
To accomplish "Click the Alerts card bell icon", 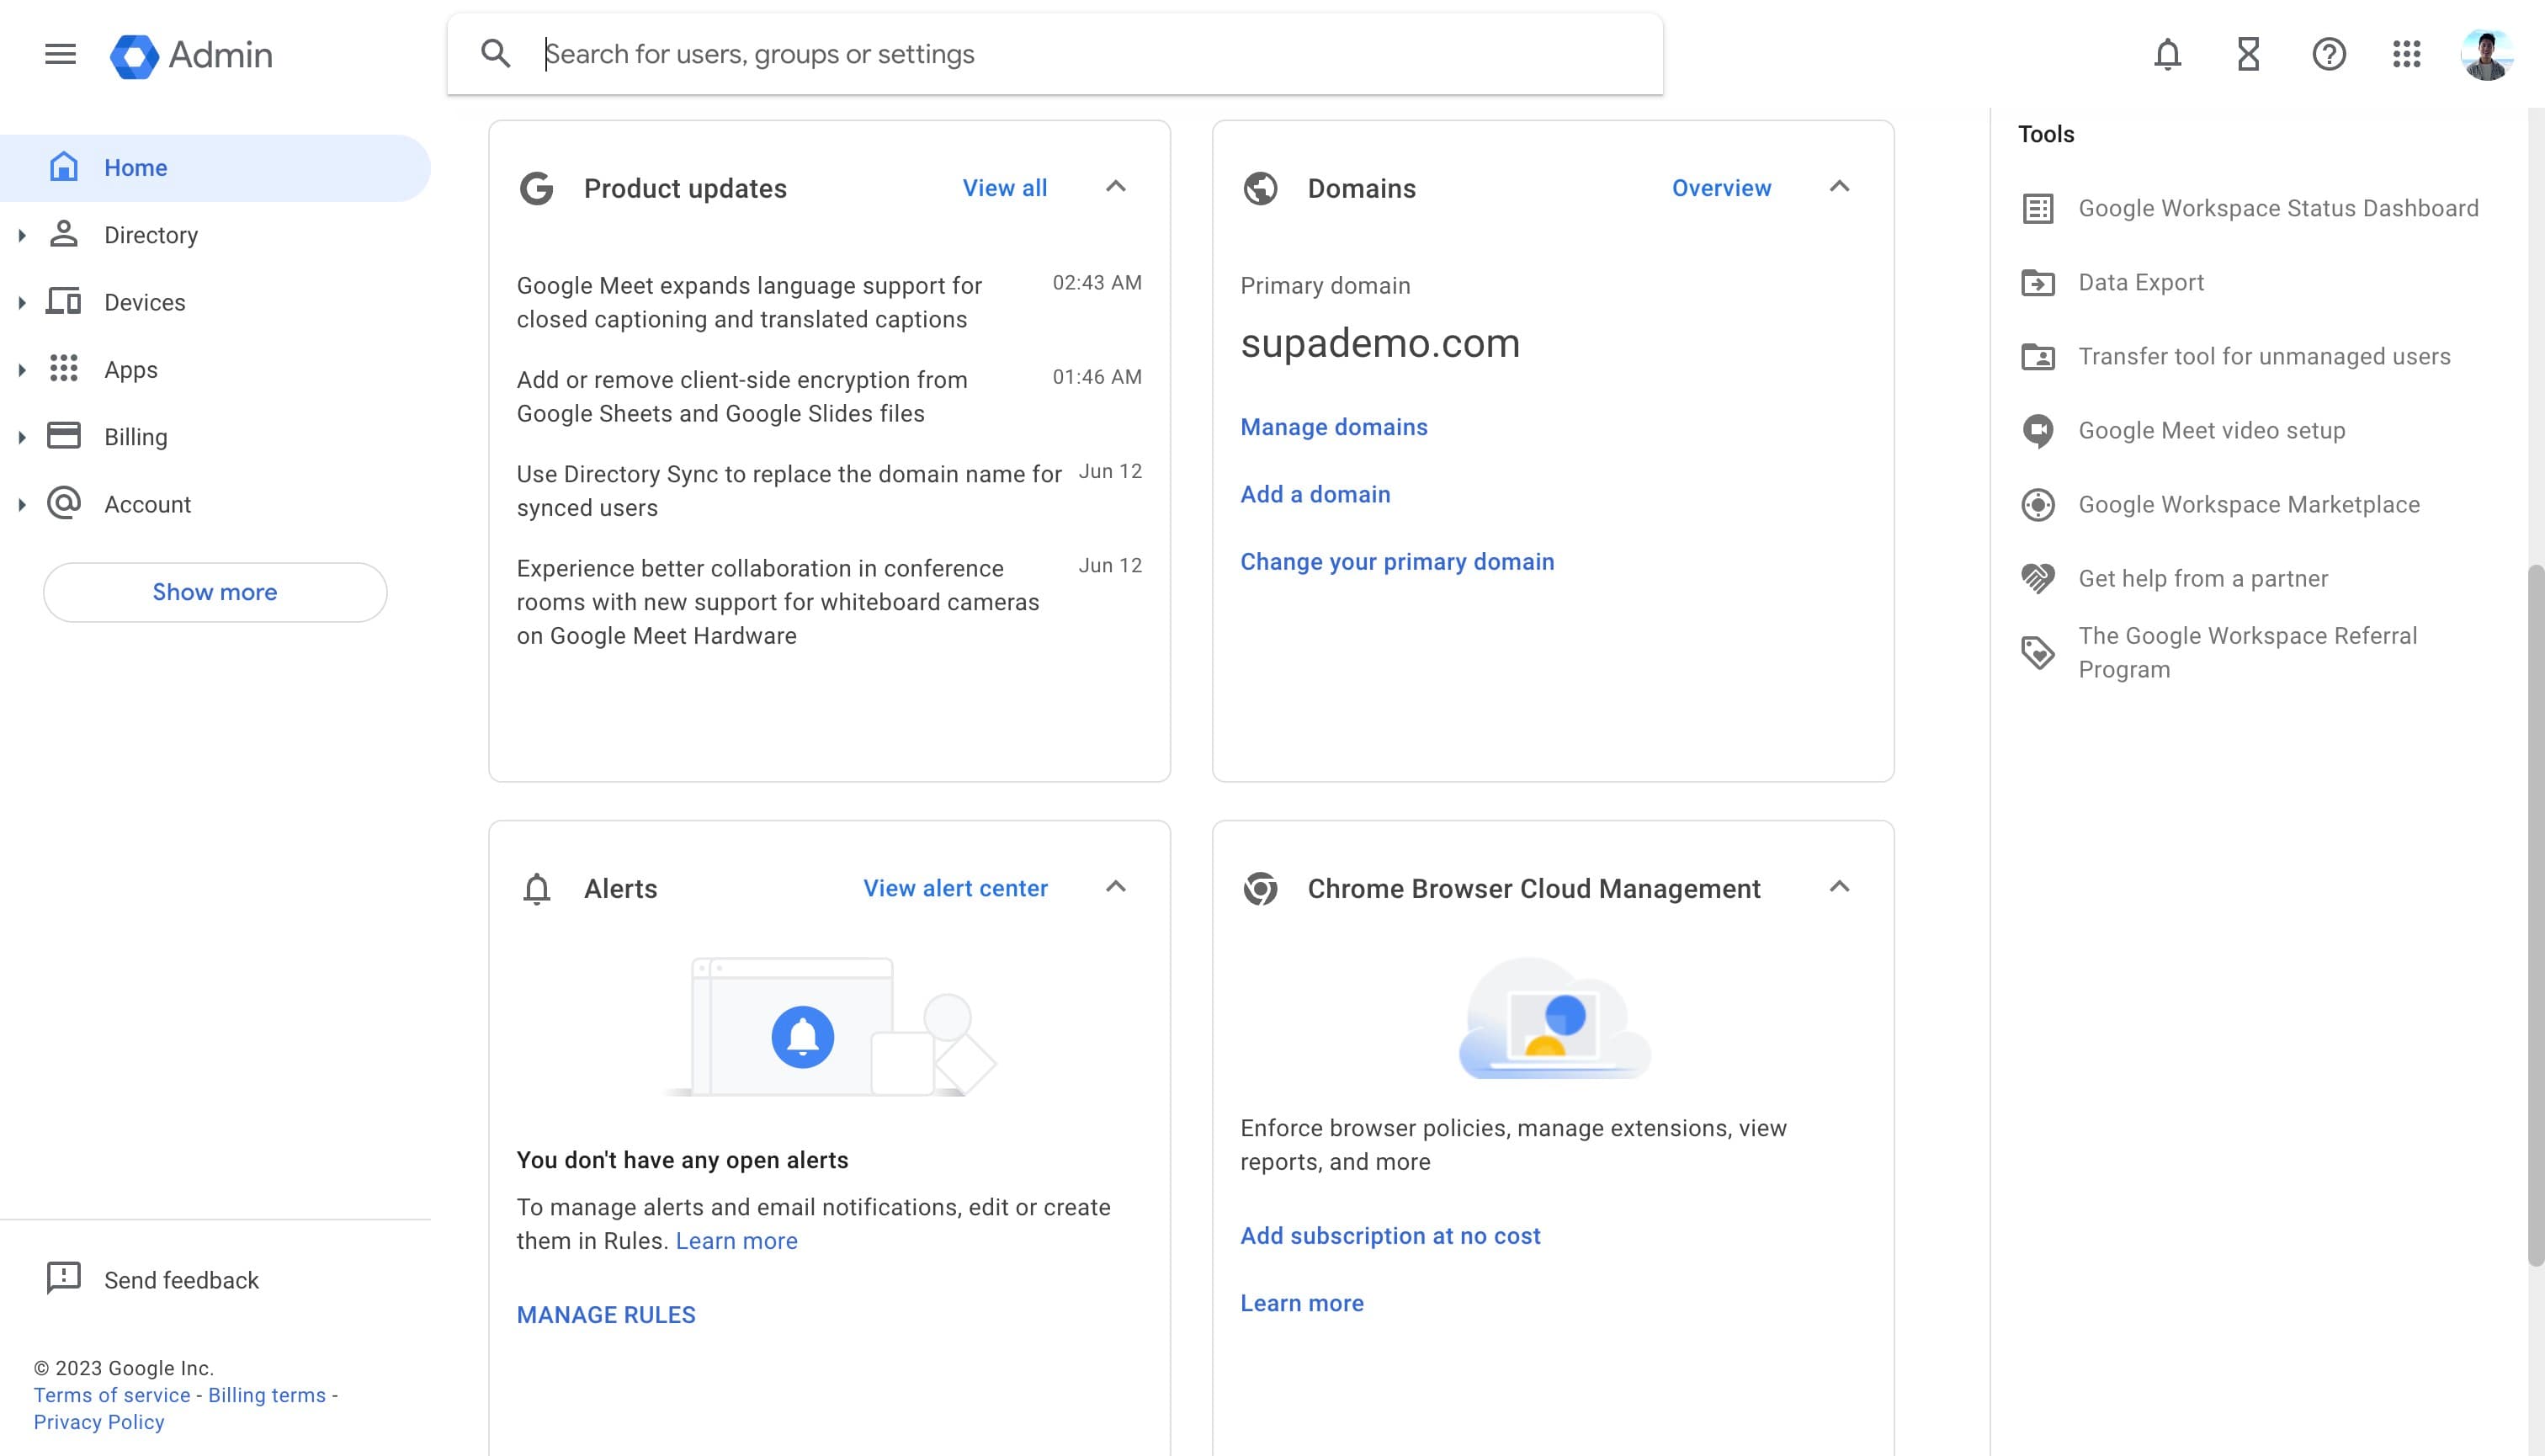I will coord(537,888).
